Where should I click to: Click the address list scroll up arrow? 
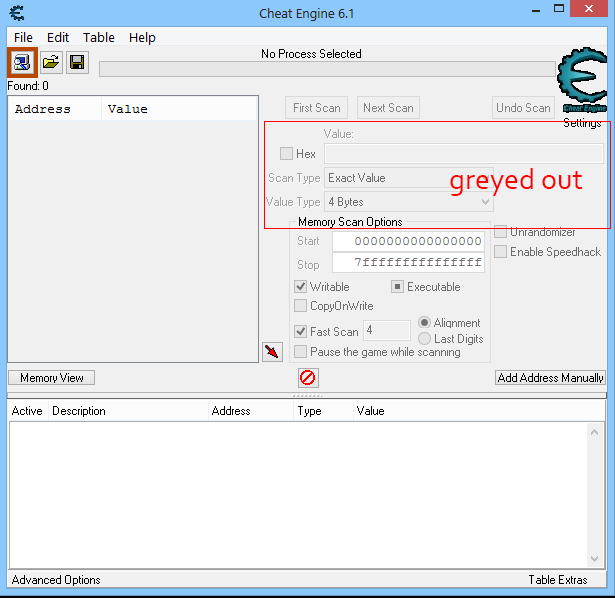tap(595, 433)
